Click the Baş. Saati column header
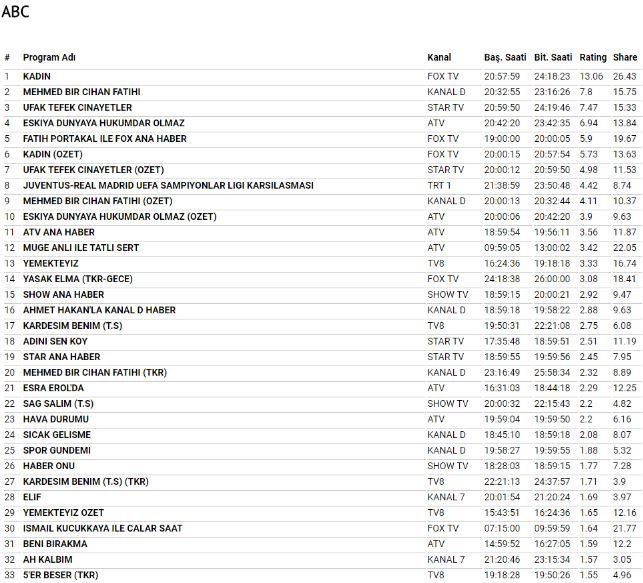The width and height of the screenshot is (643, 583). (x=504, y=57)
